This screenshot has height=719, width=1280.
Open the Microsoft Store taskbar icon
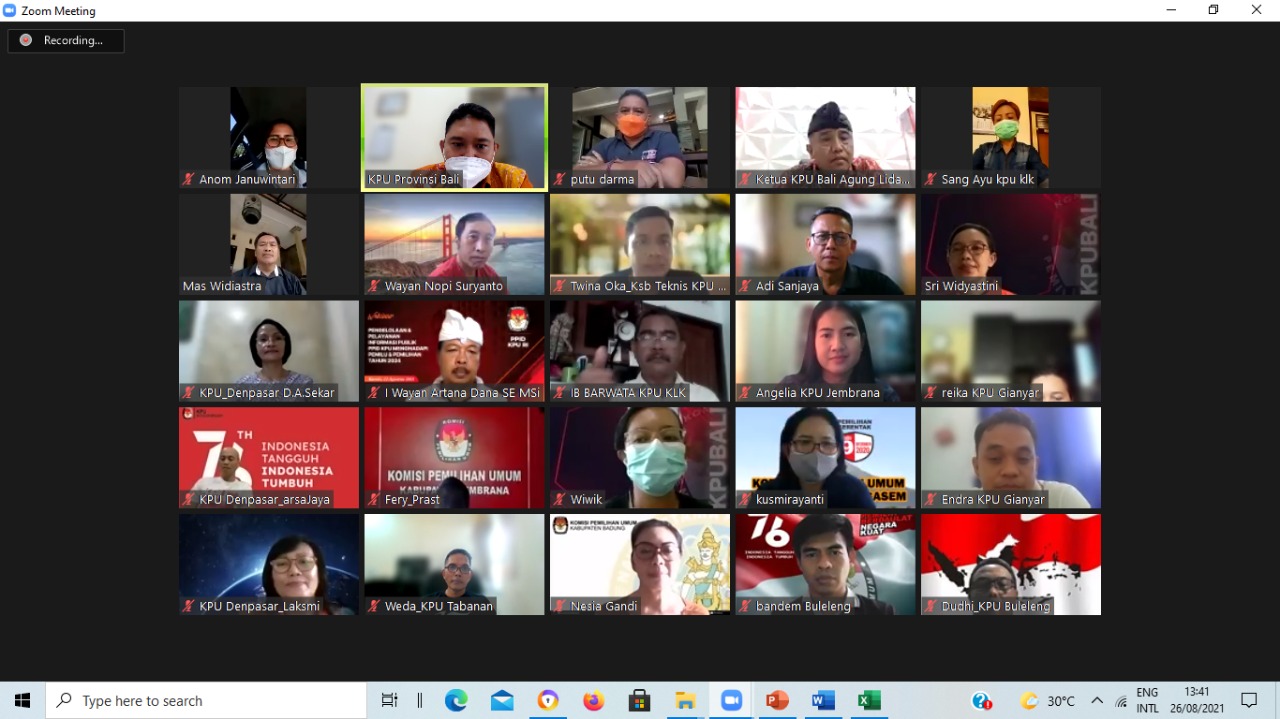click(x=639, y=701)
